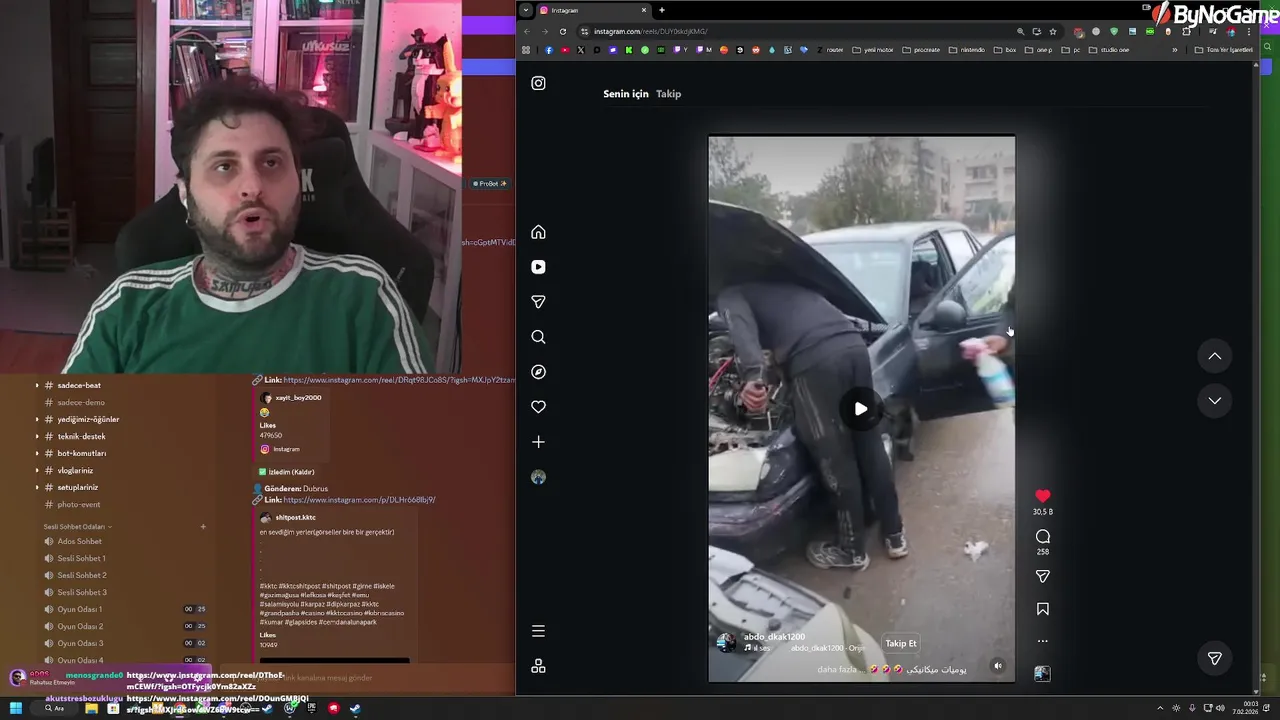Go to the next reel with down arrow

click(x=1214, y=400)
